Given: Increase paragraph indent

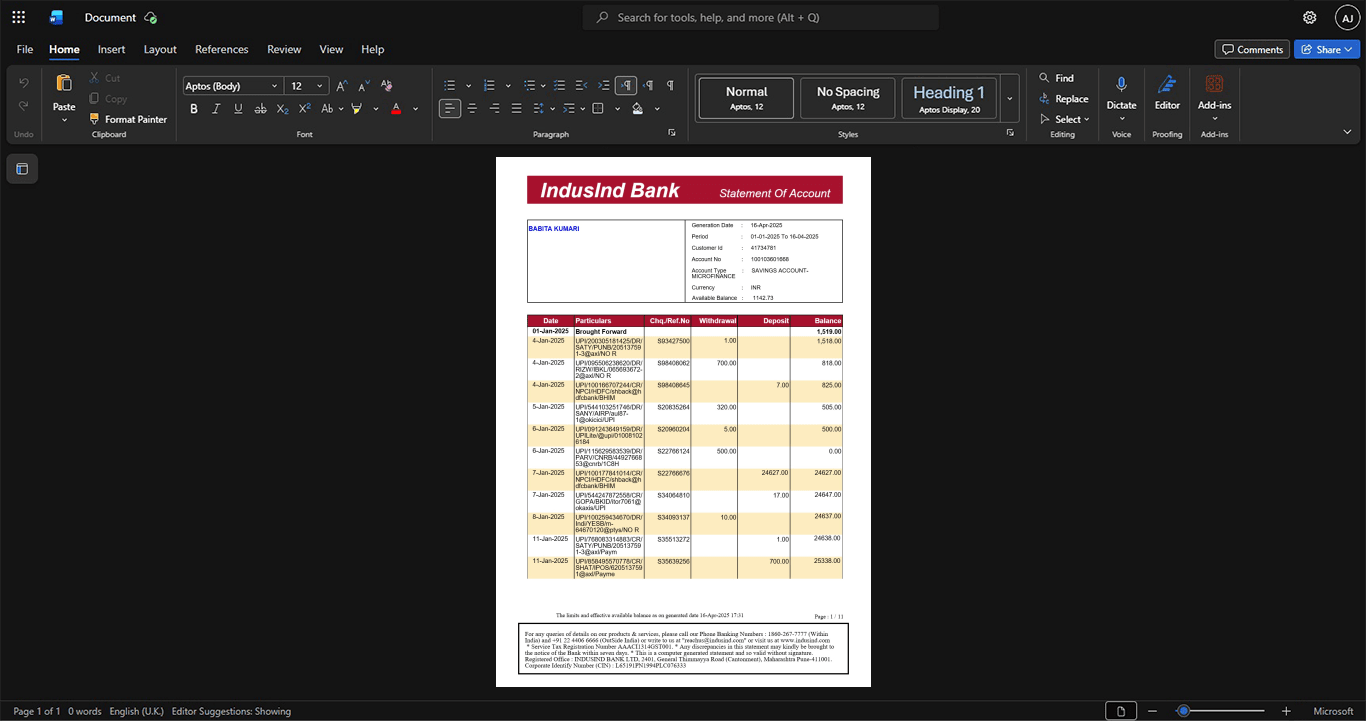Looking at the screenshot, I should tap(604, 86).
